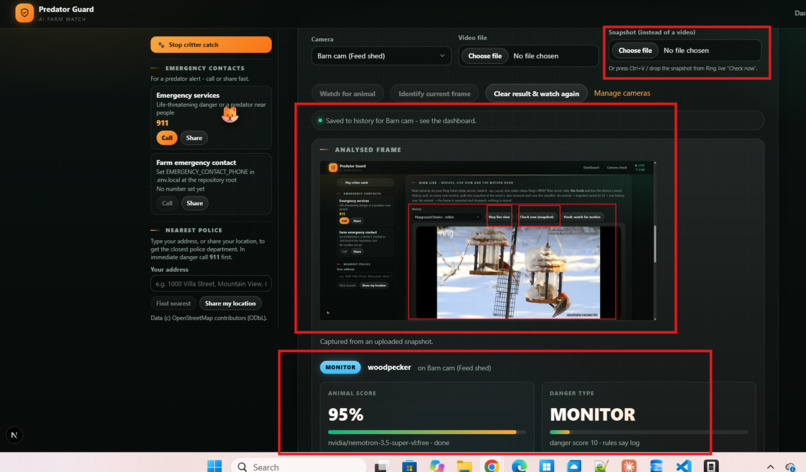The width and height of the screenshot is (806, 472).
Task: Click the '95%' animal score value
Action: [345, 414]
